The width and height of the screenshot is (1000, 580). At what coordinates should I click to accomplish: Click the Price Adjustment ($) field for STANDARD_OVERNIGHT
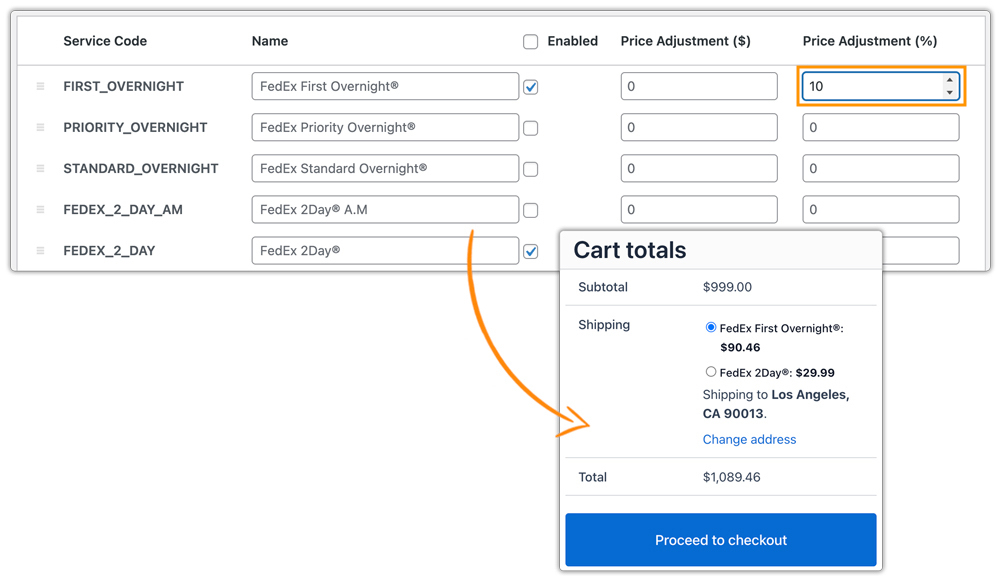click(x=698, y=168)
